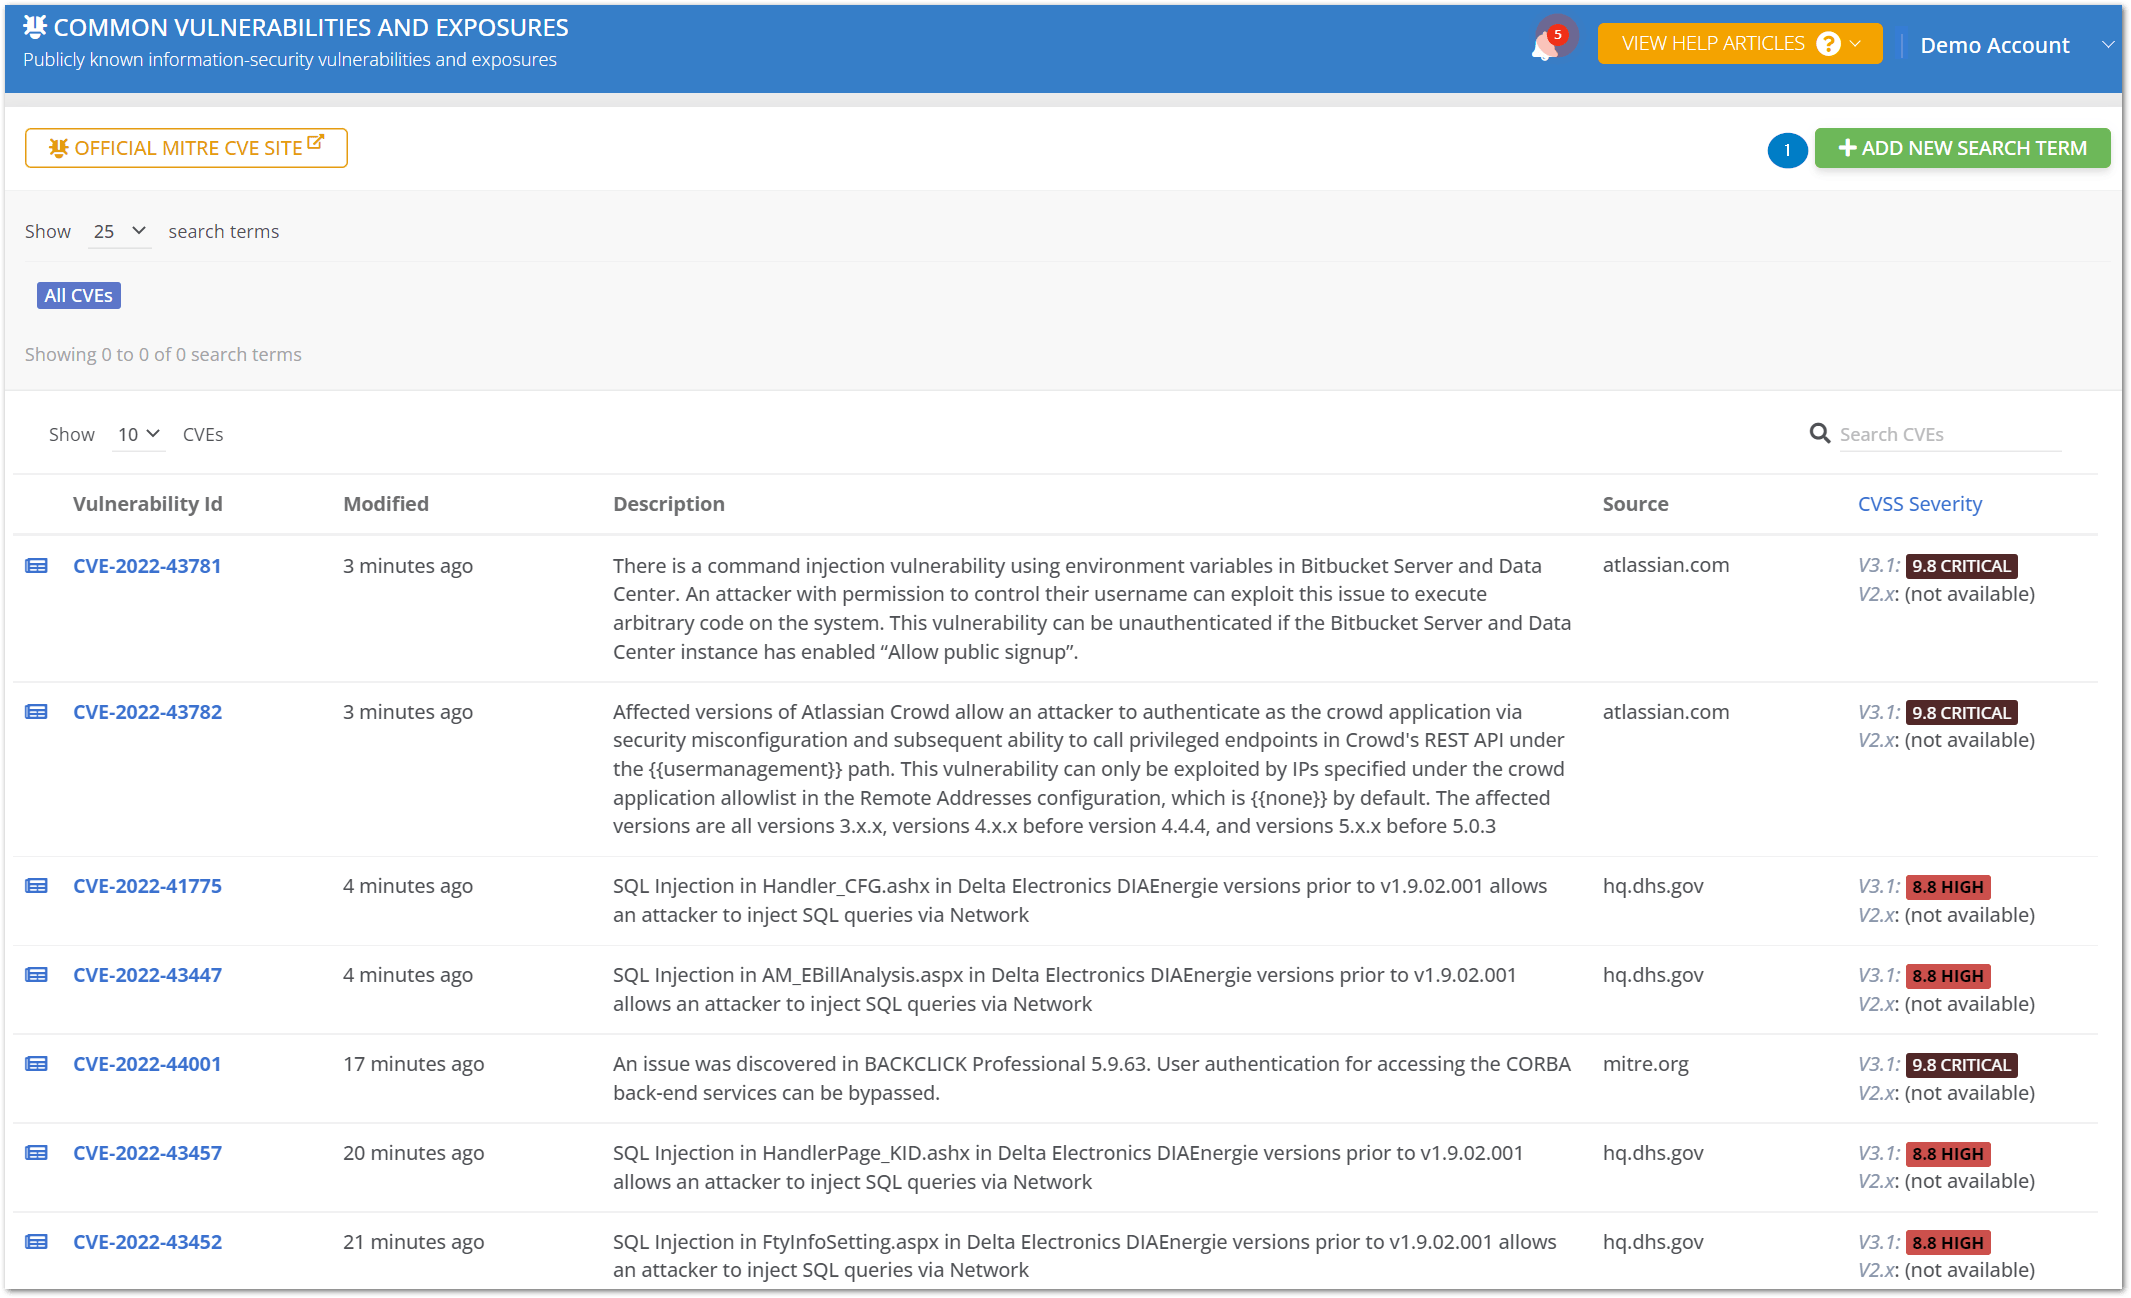
Task: Open the detail icon beside CVE-2022-44001
Action: (36, 1063)
